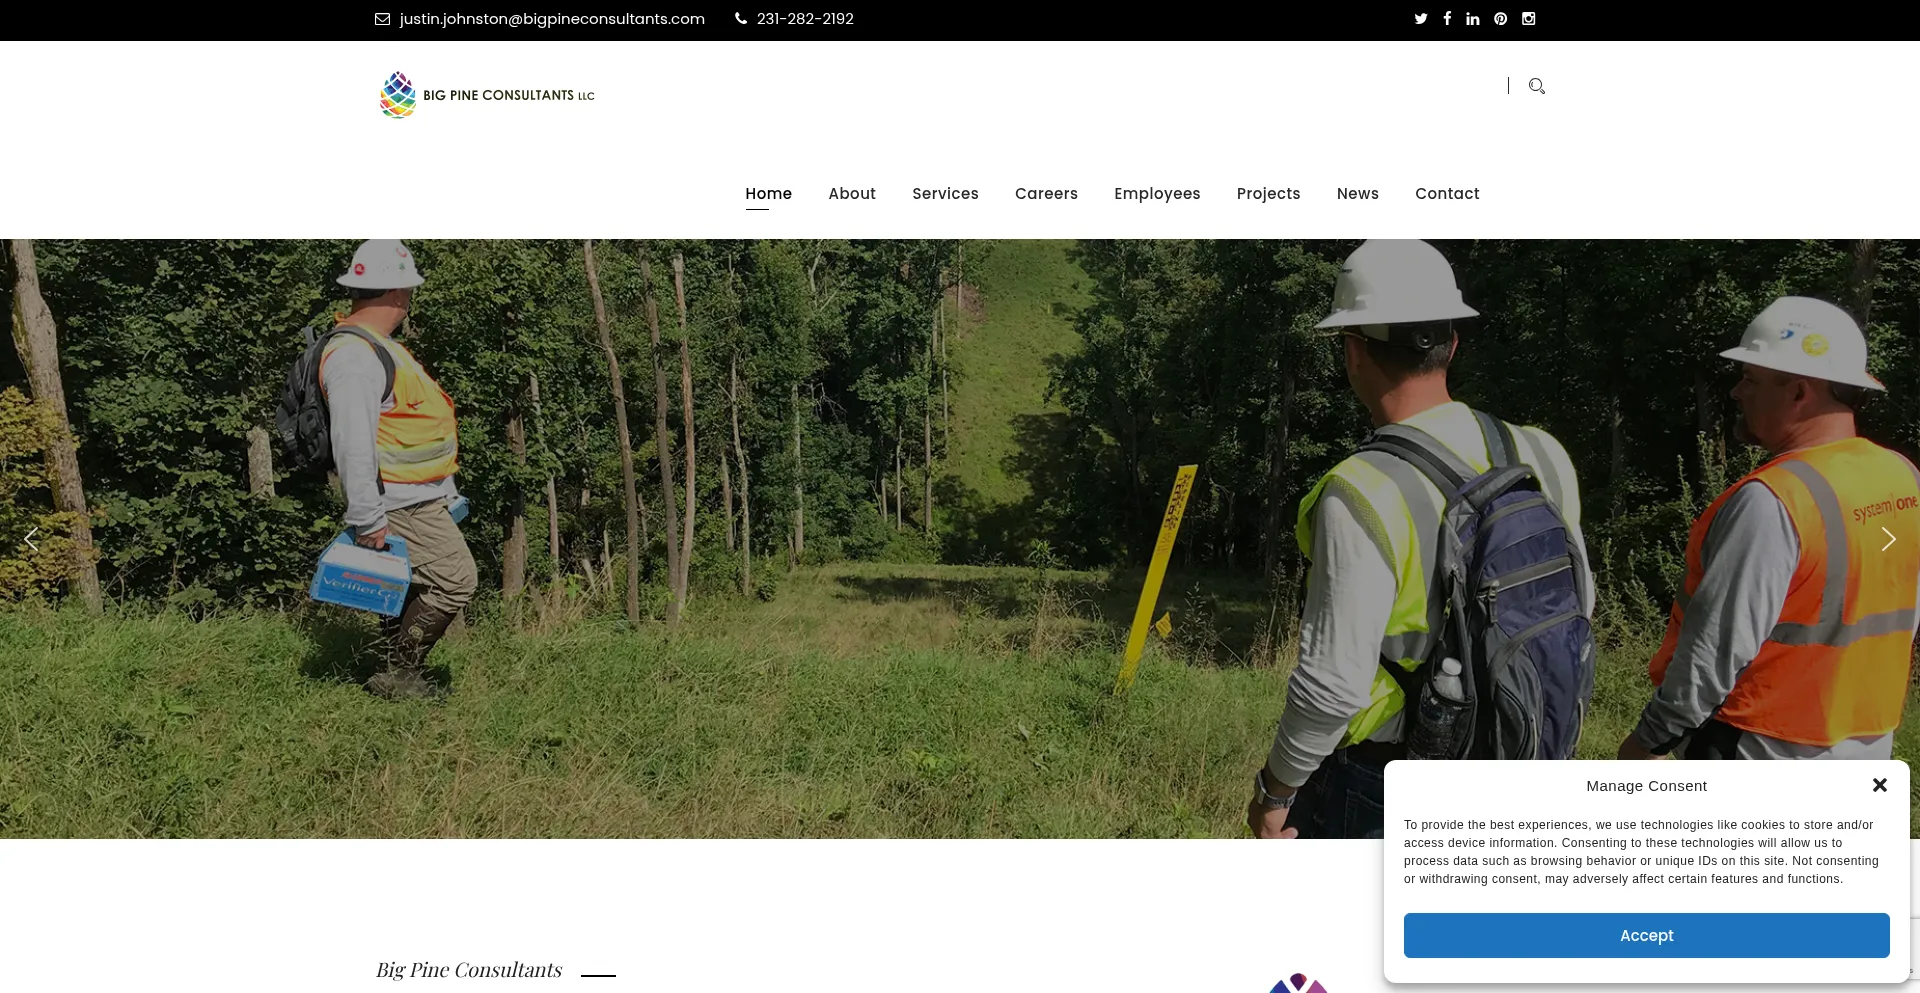Open the Facebook page icon
The image size is (1920, 993).
coord(1447,19)
